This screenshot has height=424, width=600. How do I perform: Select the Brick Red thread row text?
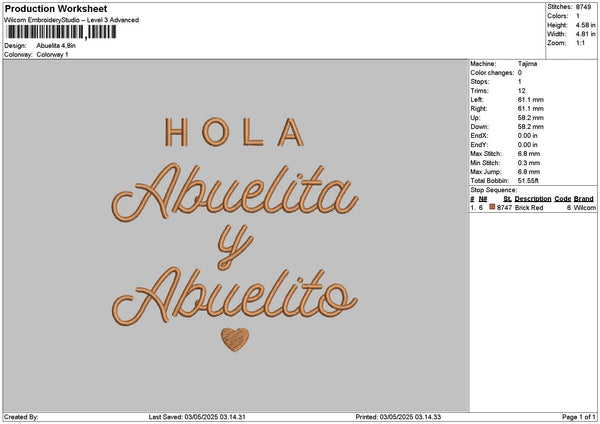click(528, 206)
